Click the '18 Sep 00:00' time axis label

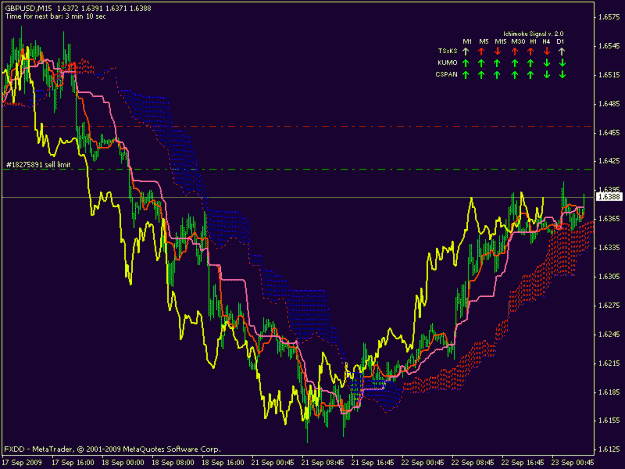click(123, 463)
